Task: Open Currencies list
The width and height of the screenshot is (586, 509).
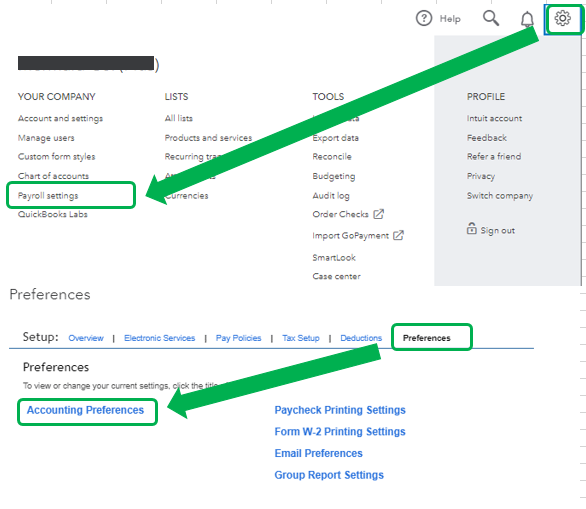Action: (187, 195)
